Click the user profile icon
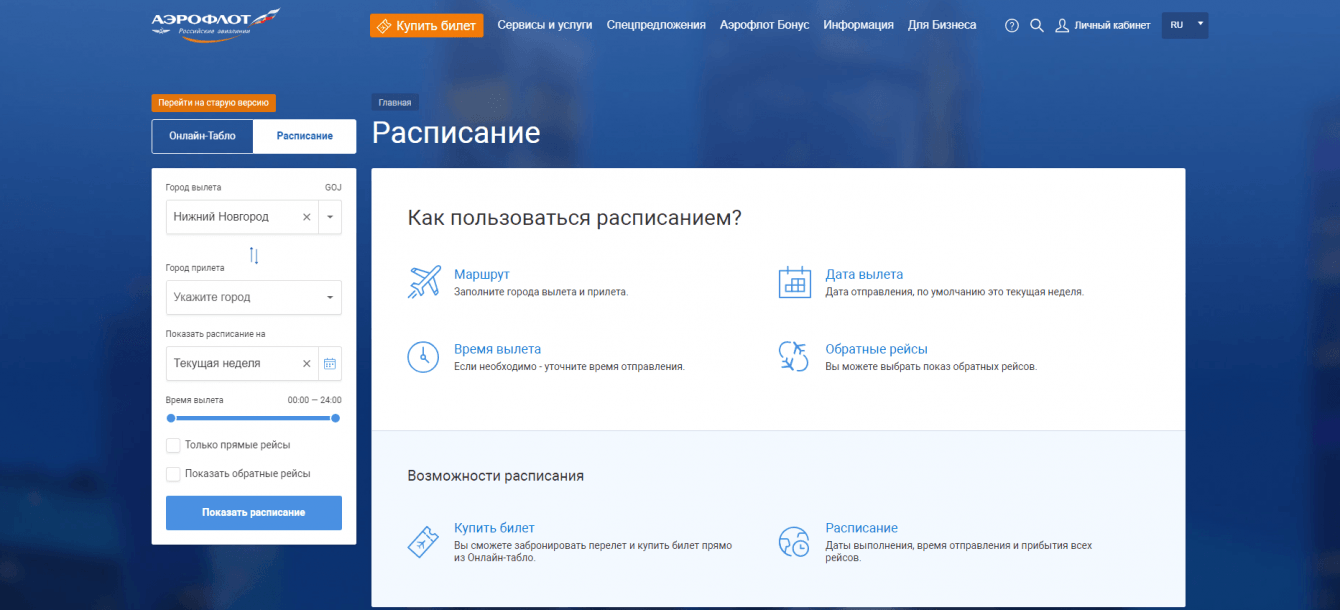1340x610 pixels. coord(1062,25)
